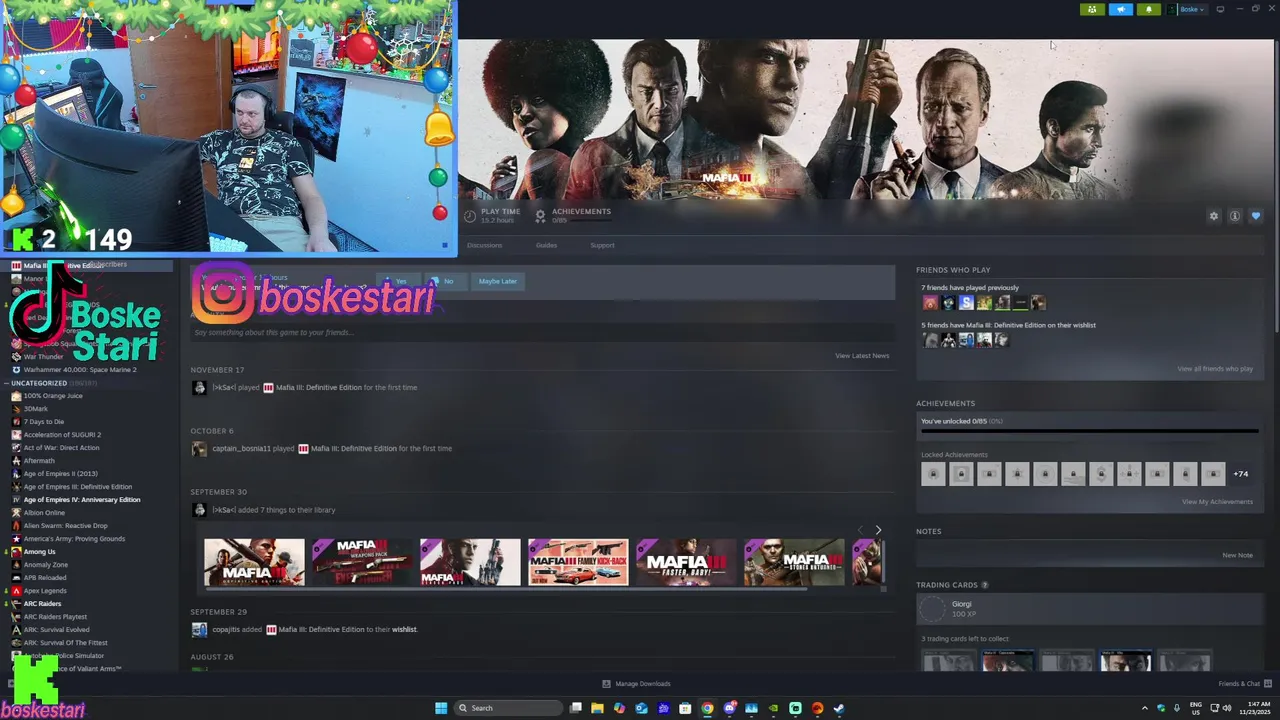
Task: Click the blue megaphone announcements button
Action: click(x=1121, y=9)
